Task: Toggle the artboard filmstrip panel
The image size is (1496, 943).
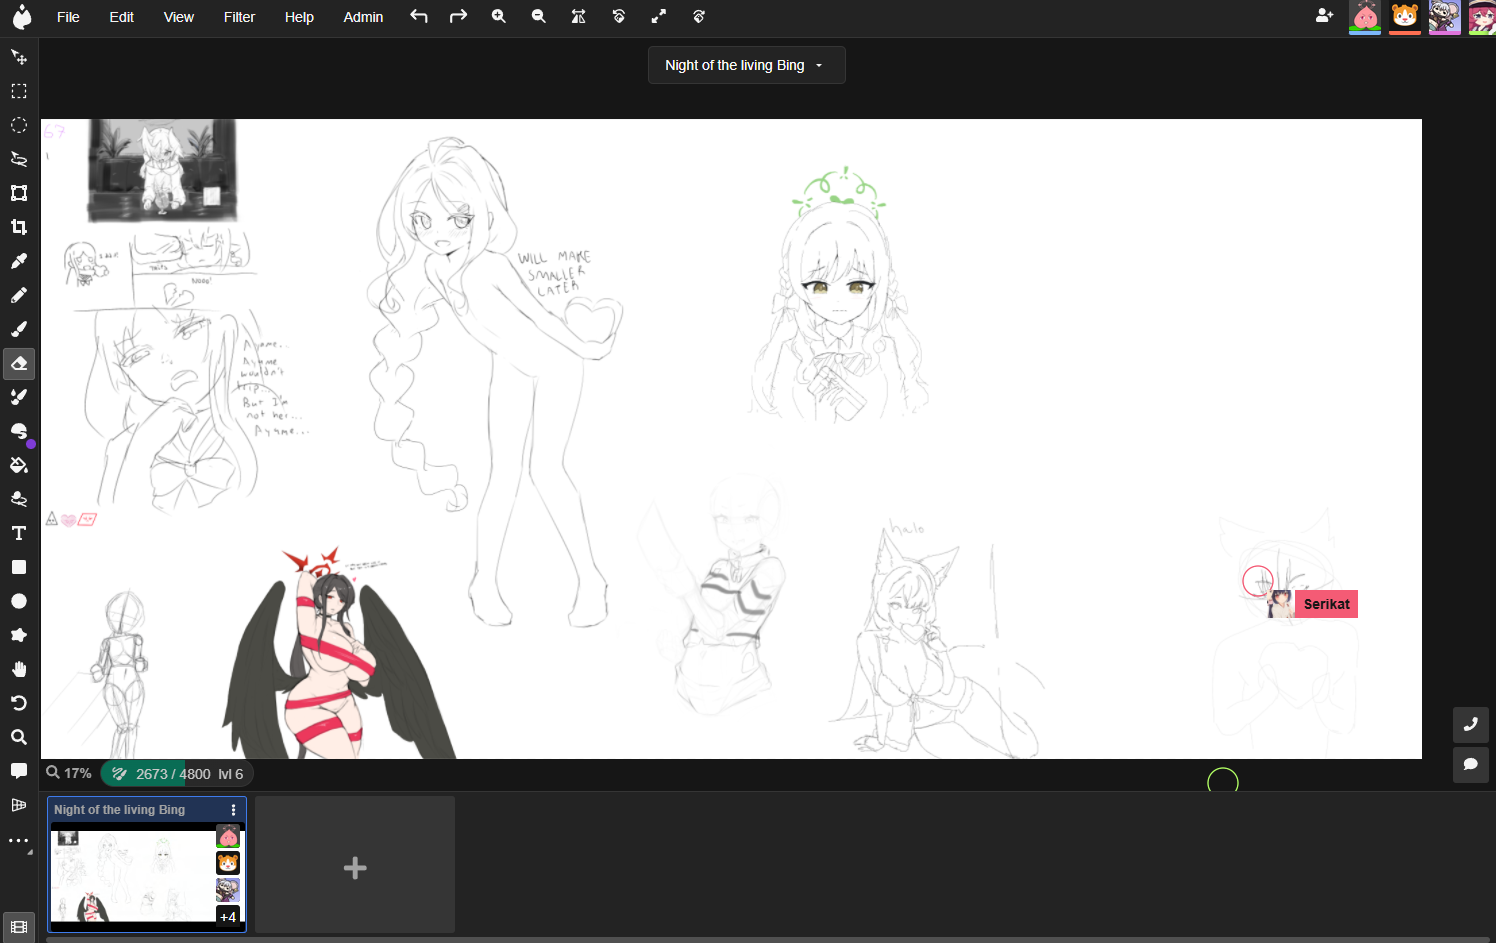Action: (x=19, y=927)
